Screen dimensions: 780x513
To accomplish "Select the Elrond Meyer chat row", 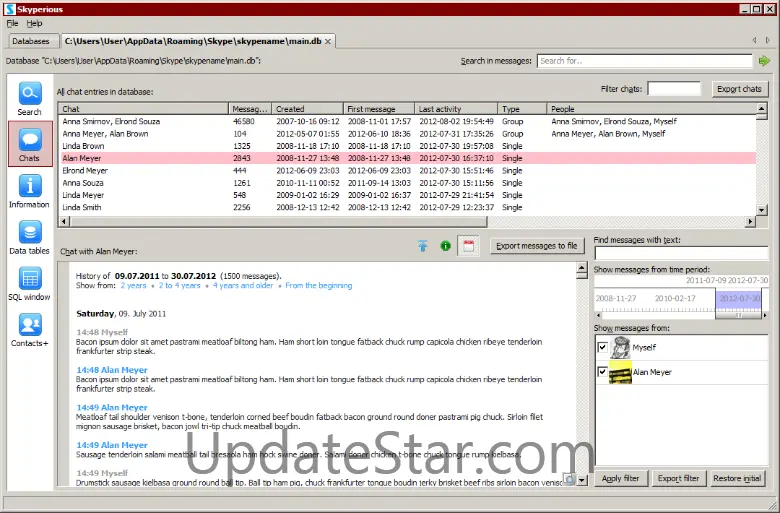I will pyautogui.click(x=407, y=171).
